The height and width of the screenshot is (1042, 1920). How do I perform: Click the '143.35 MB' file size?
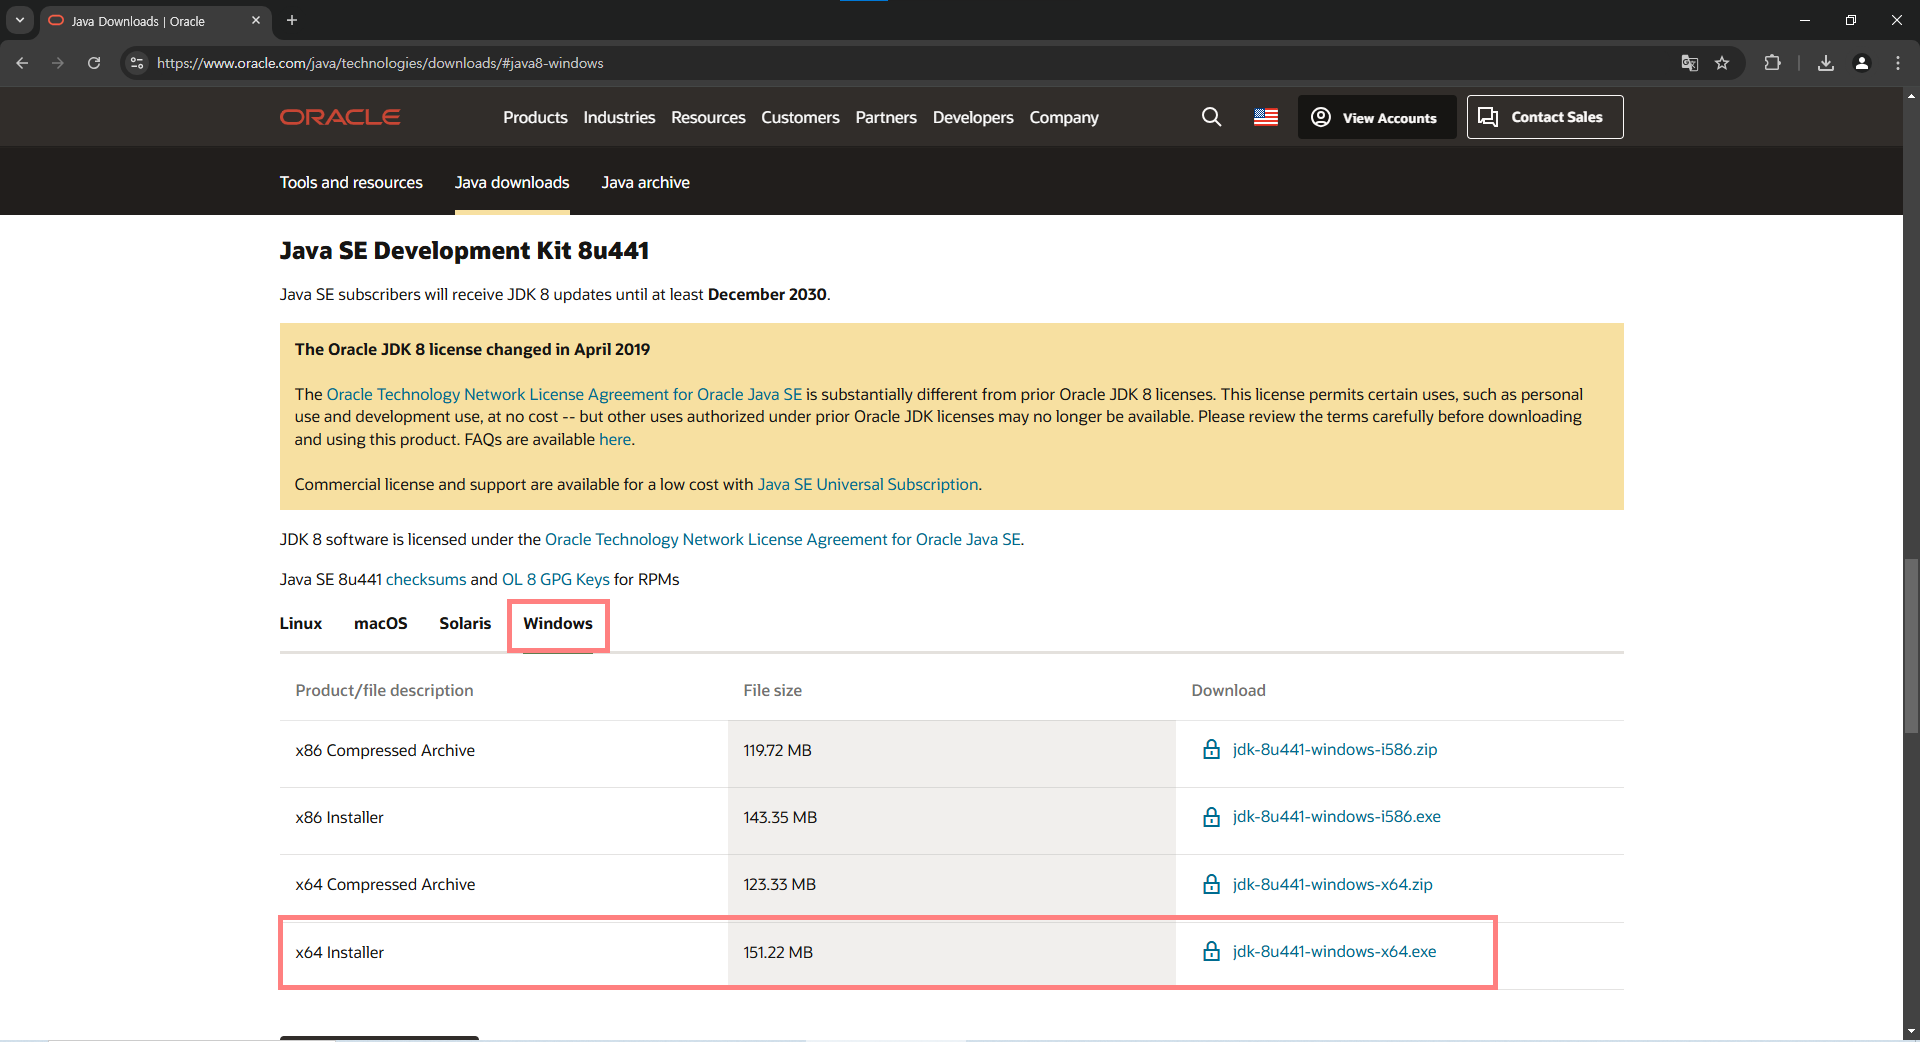tap(780, 817)
